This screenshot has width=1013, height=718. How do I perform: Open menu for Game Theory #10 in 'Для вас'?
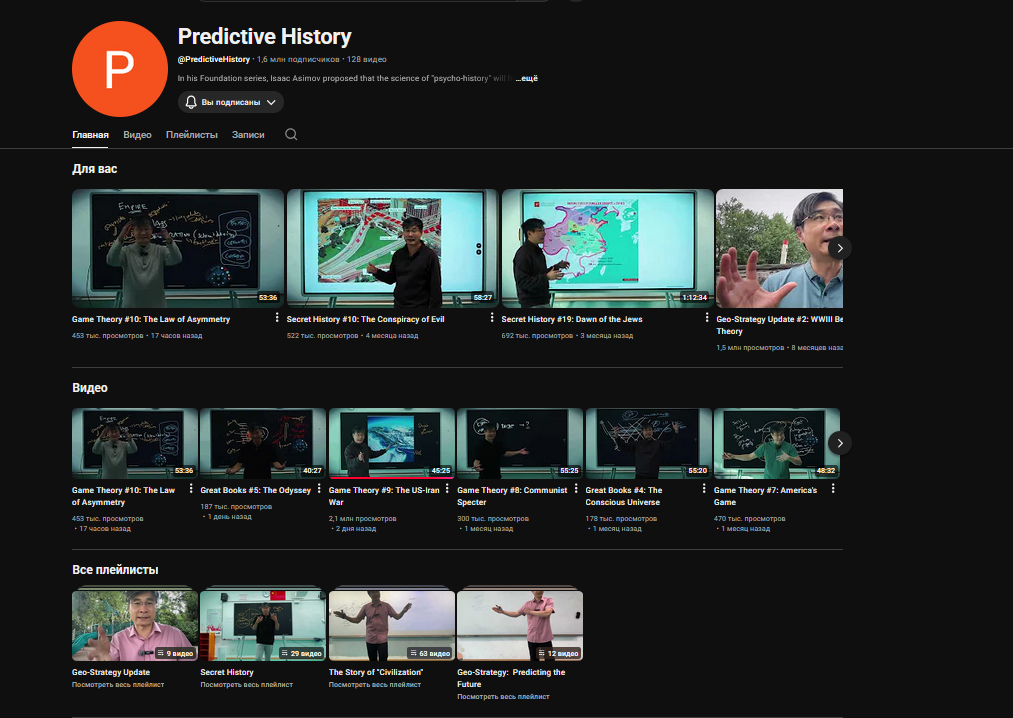[x=277, y=317]
